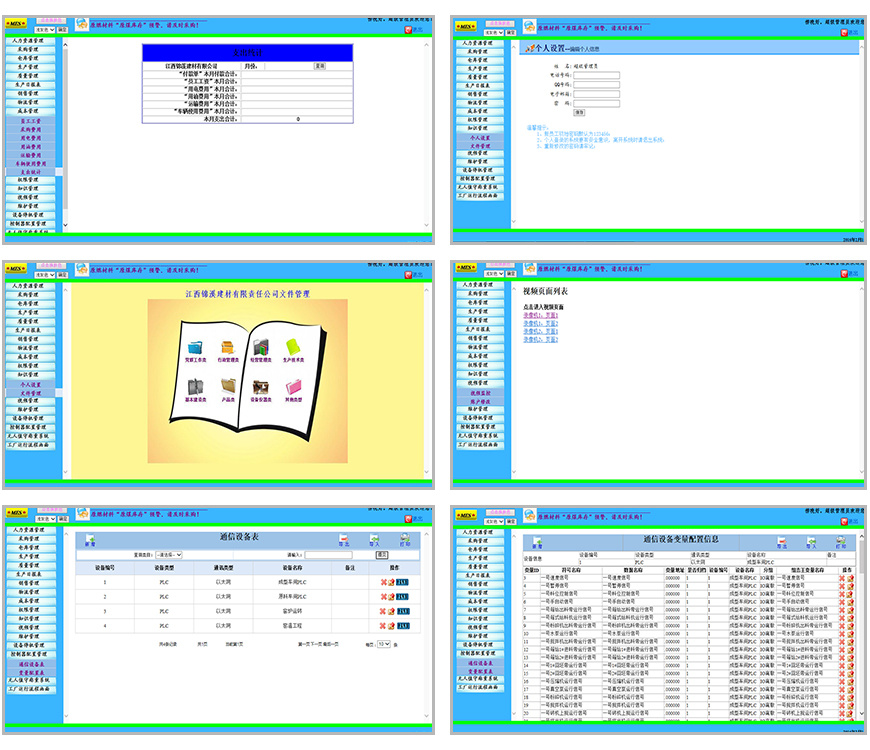The width and height of the screenshot is (870, 750).
Task: Click search submit button in 通信设备表
Action: (382, 555)
